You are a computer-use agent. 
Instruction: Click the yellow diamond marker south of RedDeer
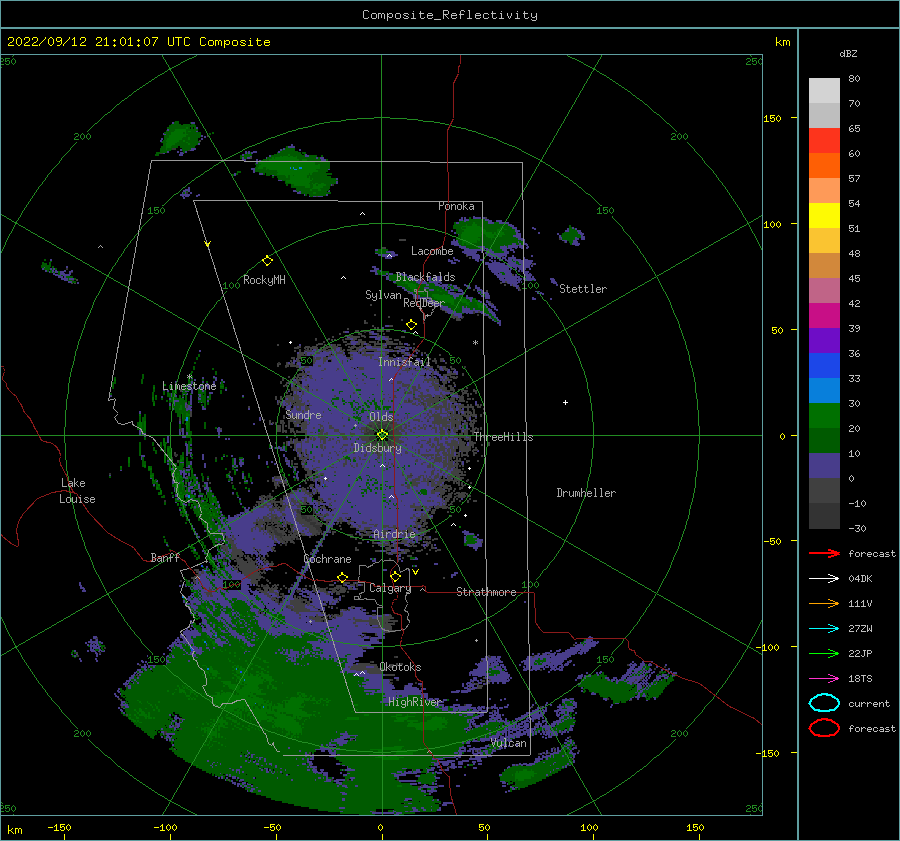[412, 325]
